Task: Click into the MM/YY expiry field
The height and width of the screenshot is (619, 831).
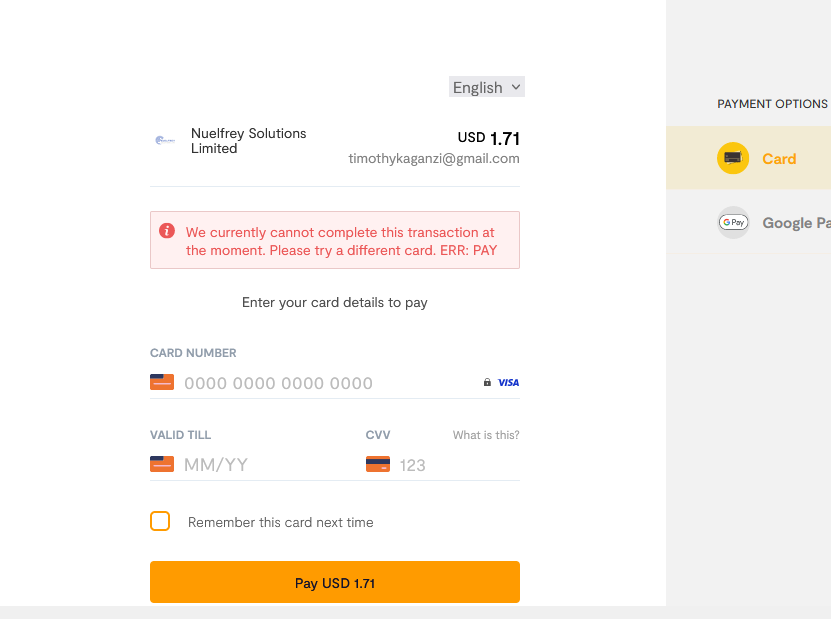Action: click(260, 465)
